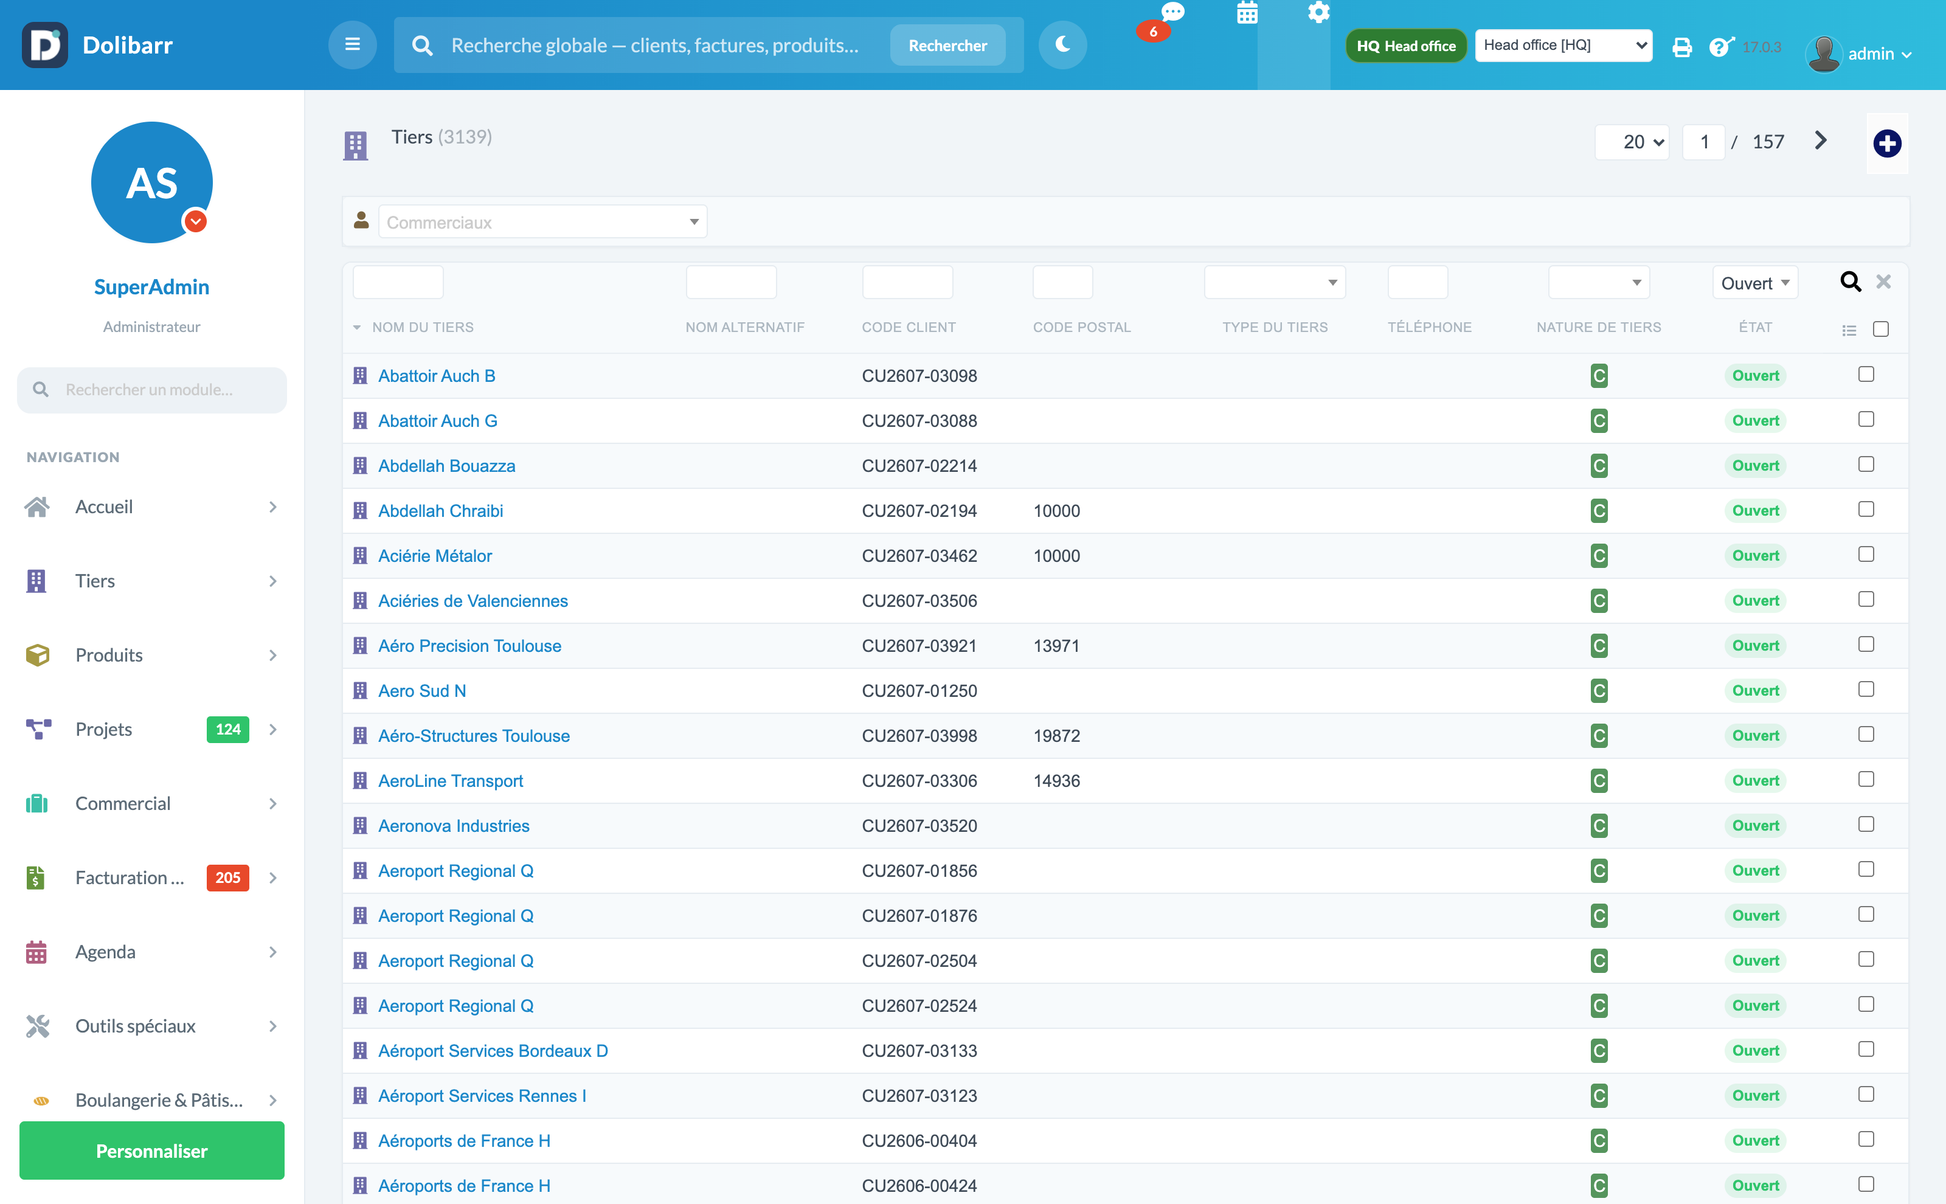Click the Produits box icon
Viewport: 1946px width, 1204px height.
click(x=37, y=655)
